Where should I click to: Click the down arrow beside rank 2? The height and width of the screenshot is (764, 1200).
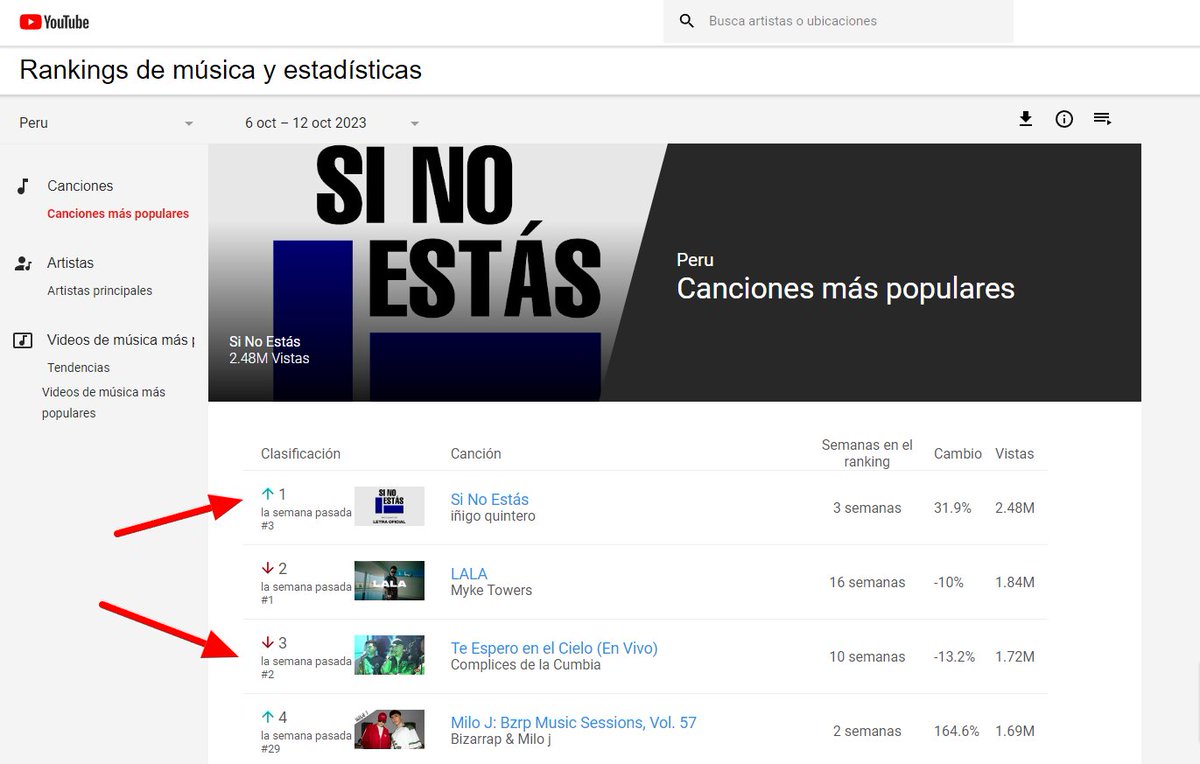(267, 568)
